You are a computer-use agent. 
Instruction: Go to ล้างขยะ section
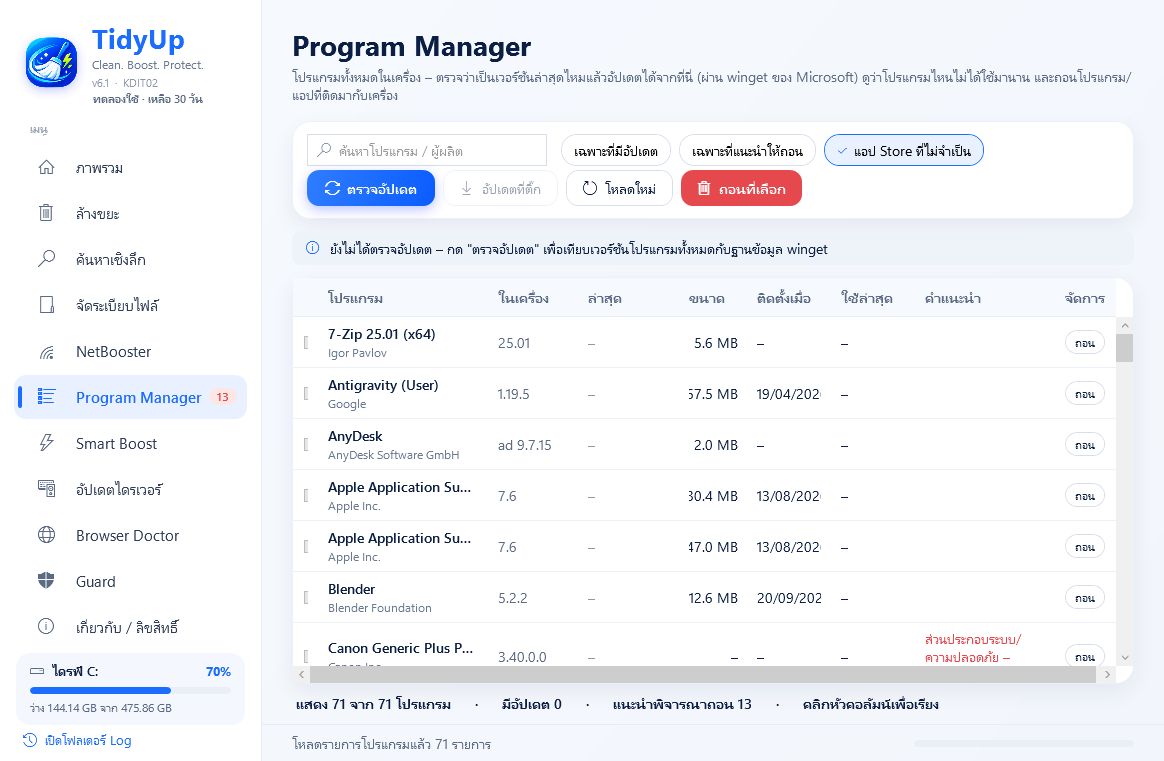click(x=131, y=214)
